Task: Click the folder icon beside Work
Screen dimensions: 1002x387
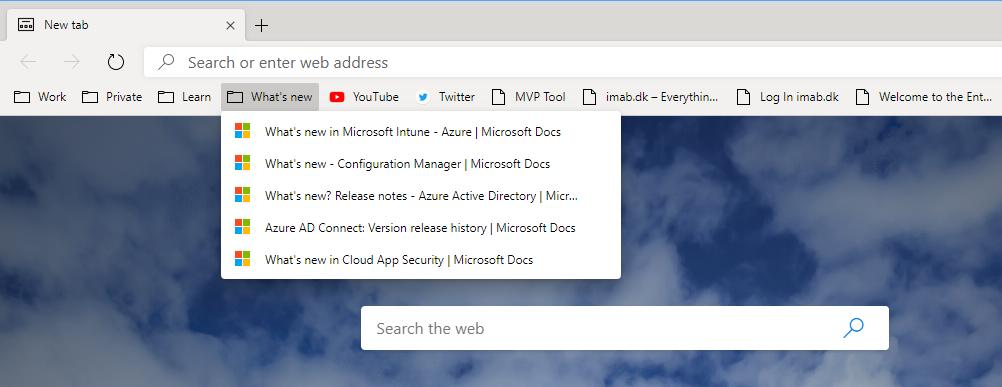Action: 22,97
